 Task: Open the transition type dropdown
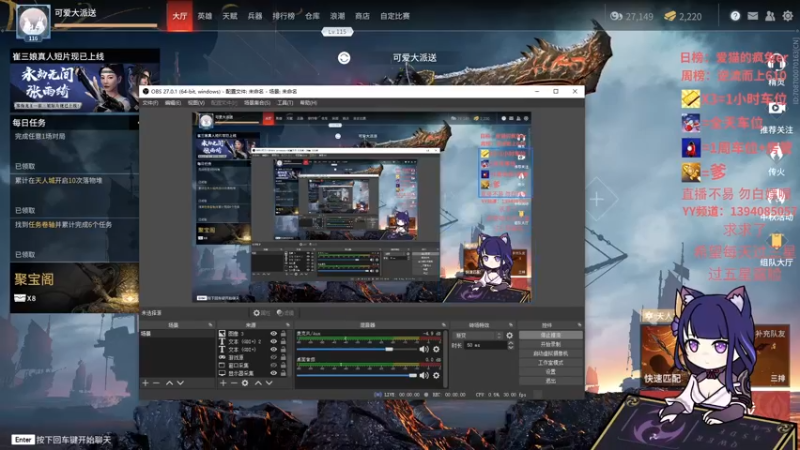coord(478,335)
